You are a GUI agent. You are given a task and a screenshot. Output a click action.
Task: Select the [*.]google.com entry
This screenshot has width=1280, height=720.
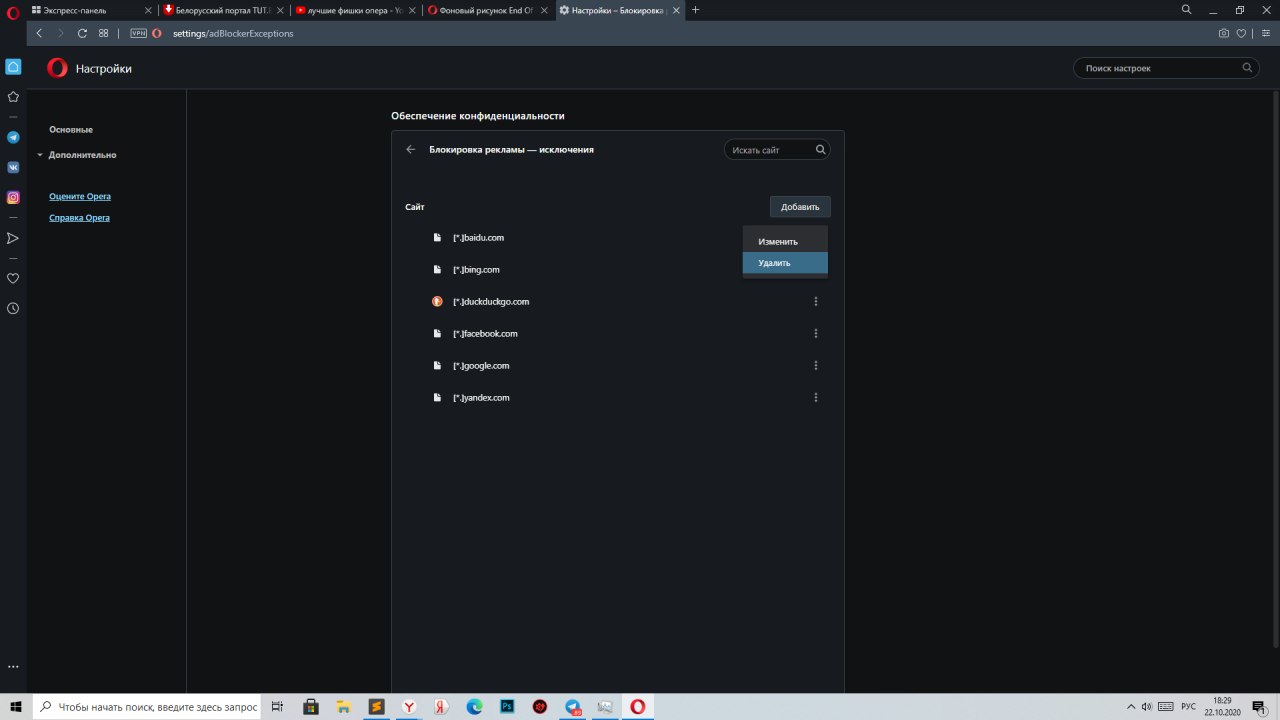[x=481, y=366]
